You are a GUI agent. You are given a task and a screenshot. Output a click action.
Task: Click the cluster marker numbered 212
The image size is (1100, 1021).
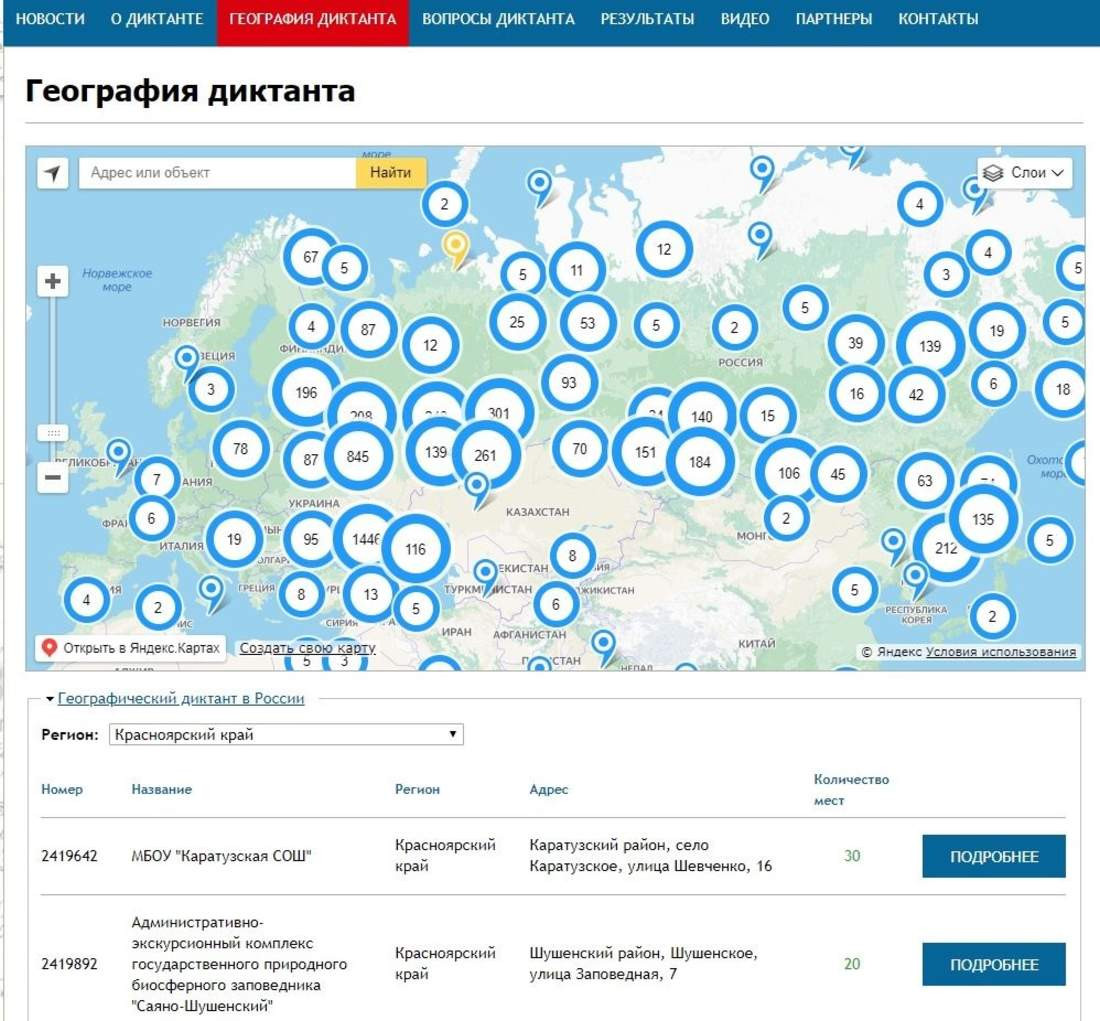[x=945, y=548]
